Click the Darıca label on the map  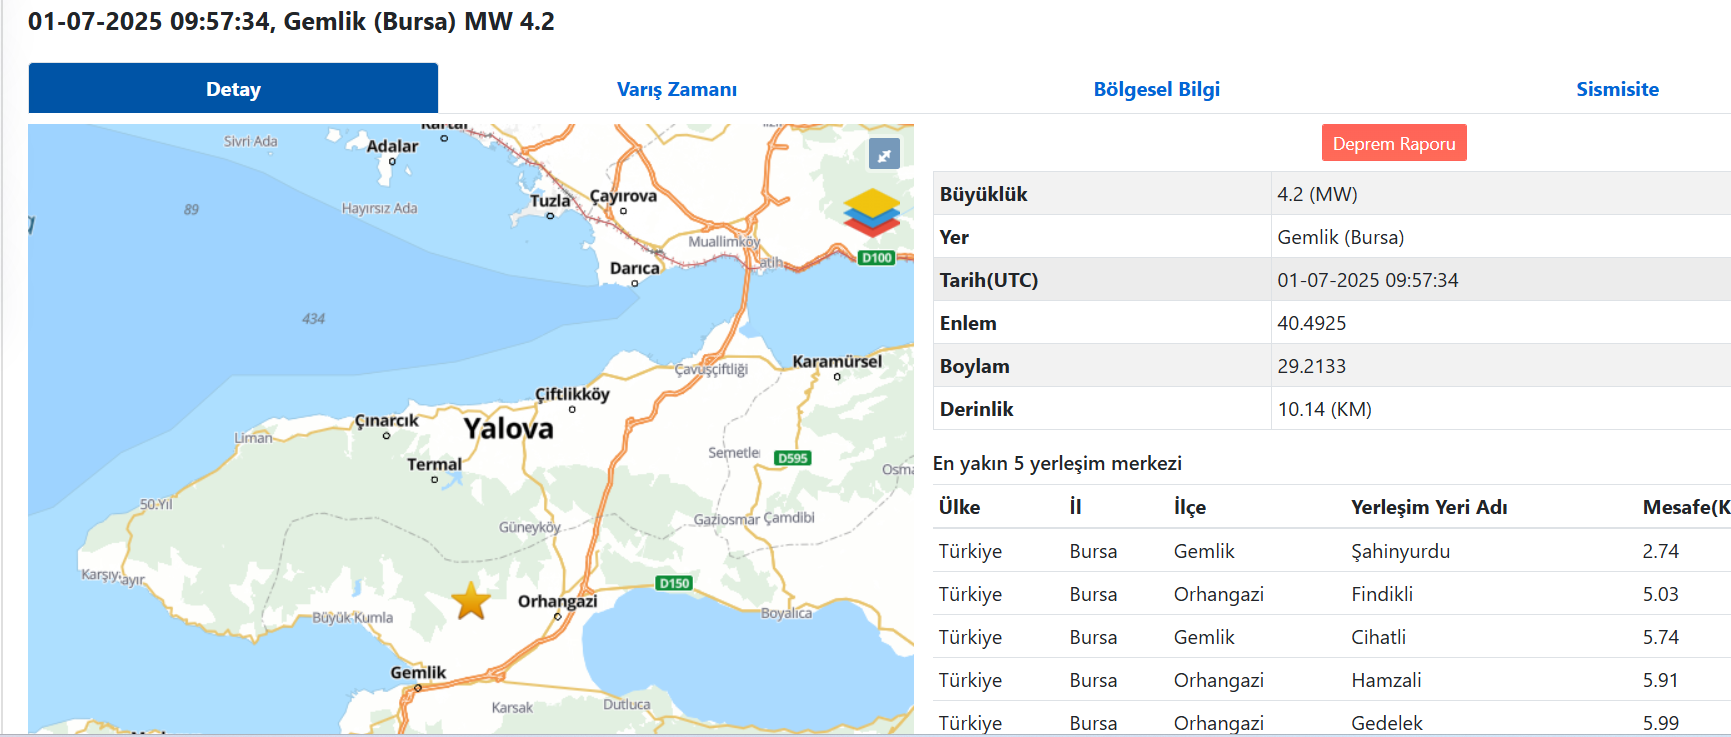[635, 268]
